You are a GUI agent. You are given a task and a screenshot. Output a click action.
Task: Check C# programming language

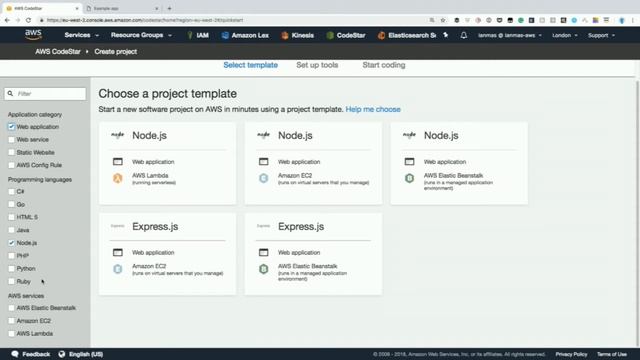[x=11, y=191]
